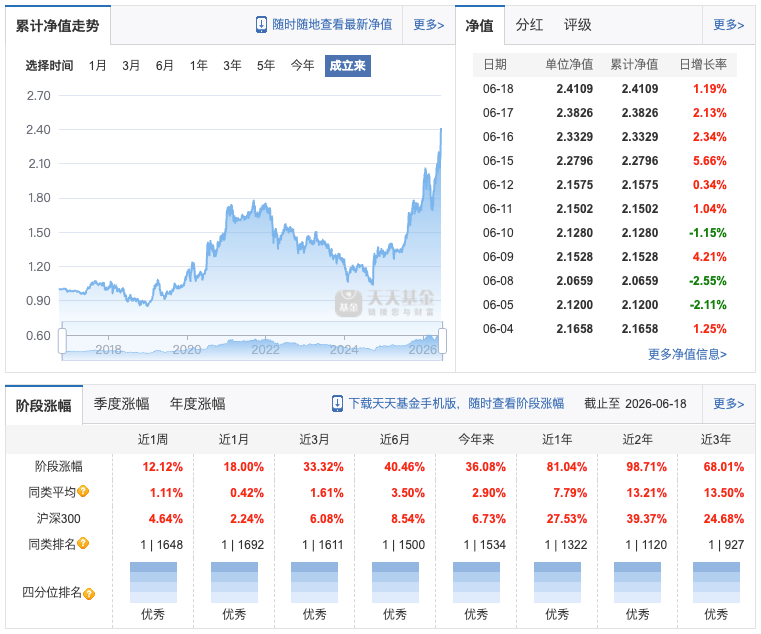The image size is (761, 634).
Task: Click the 近3月 column header
Action: click(x=314, y=440)
